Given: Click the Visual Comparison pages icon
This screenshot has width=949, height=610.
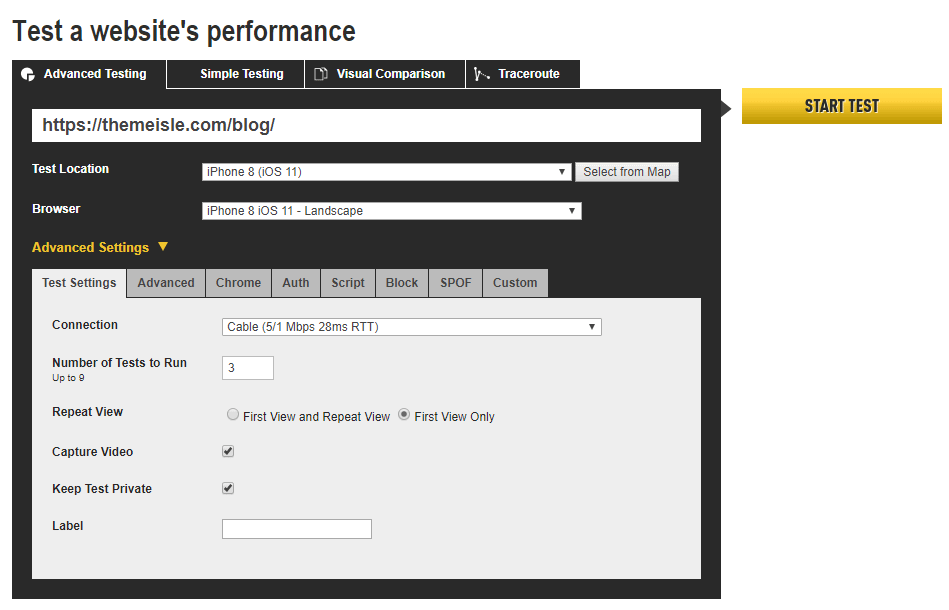Looking at the screenshot, I should pyautogui.click(x=321, y=74).
